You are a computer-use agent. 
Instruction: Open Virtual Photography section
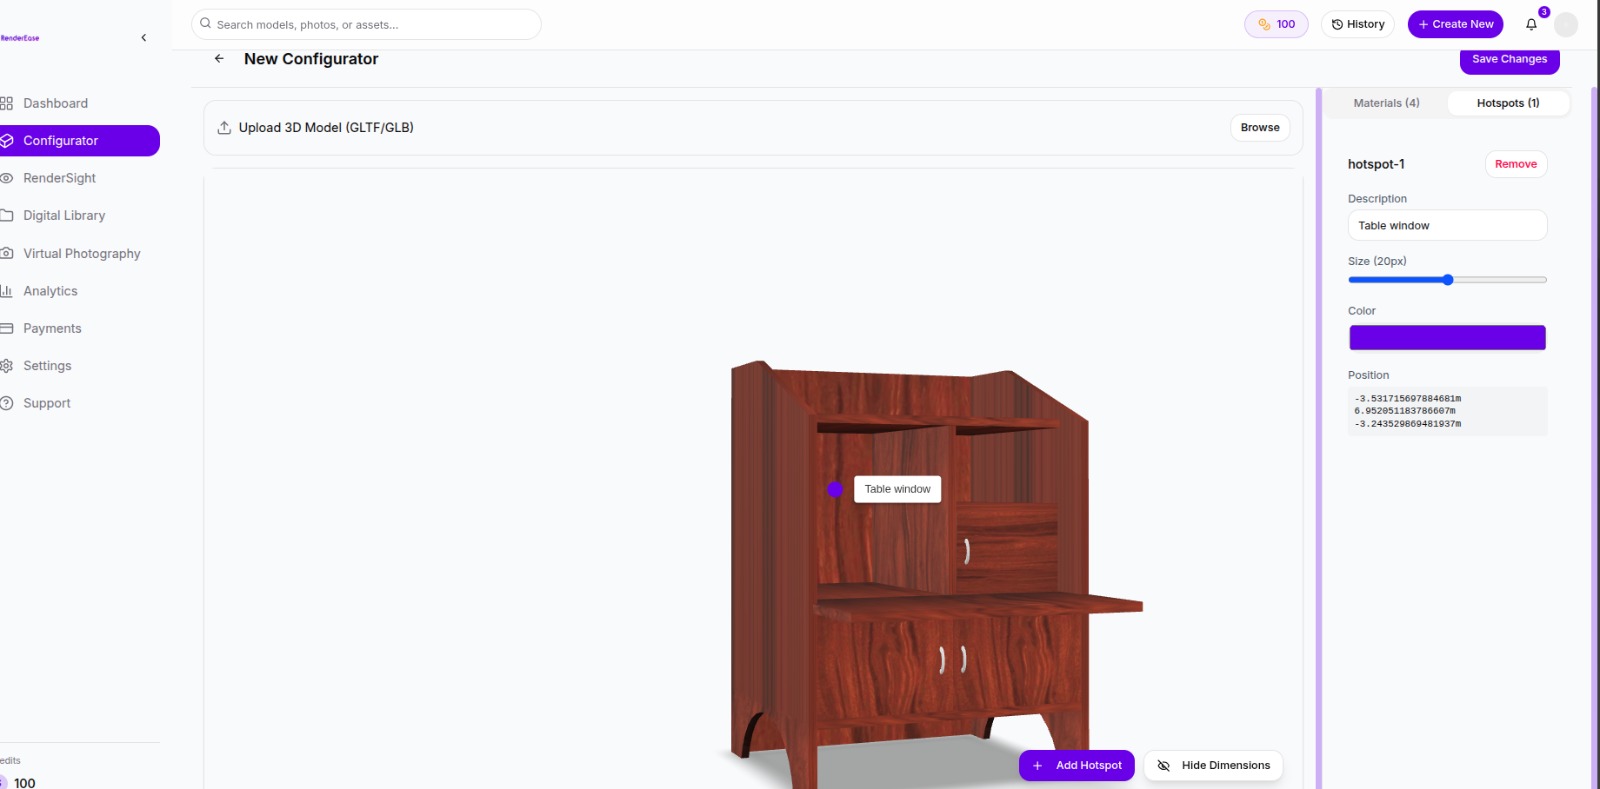point(80,253)
